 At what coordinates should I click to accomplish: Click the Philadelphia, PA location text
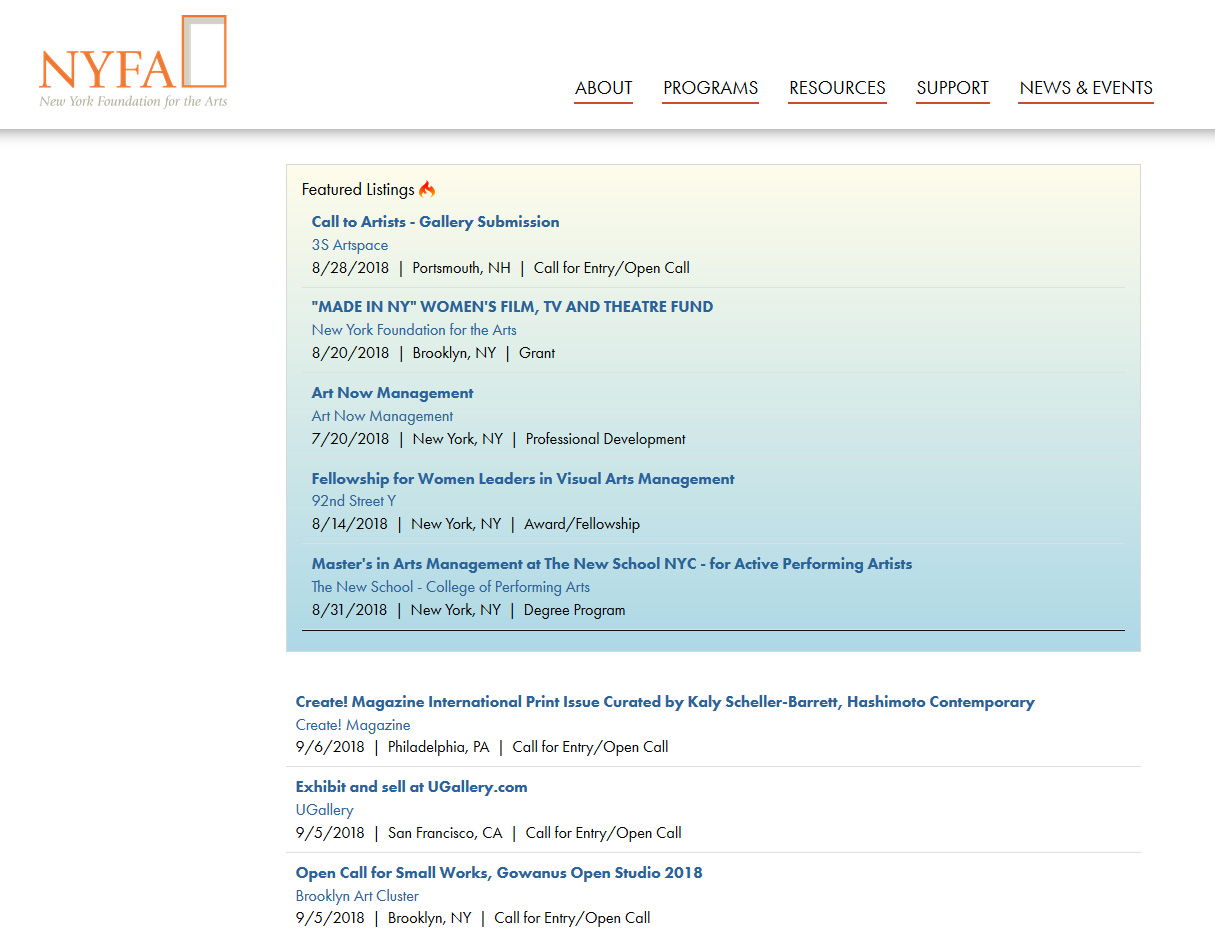coord(439,747)
